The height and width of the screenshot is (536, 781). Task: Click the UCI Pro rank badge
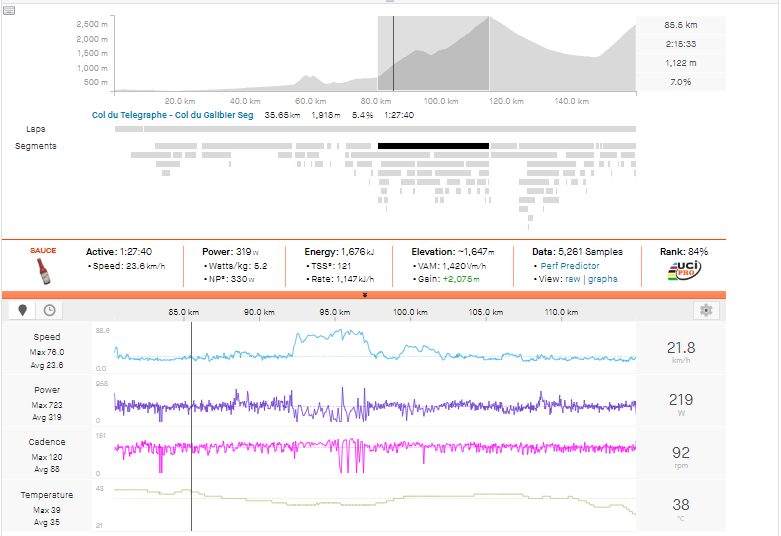click(x=686, y=271)
